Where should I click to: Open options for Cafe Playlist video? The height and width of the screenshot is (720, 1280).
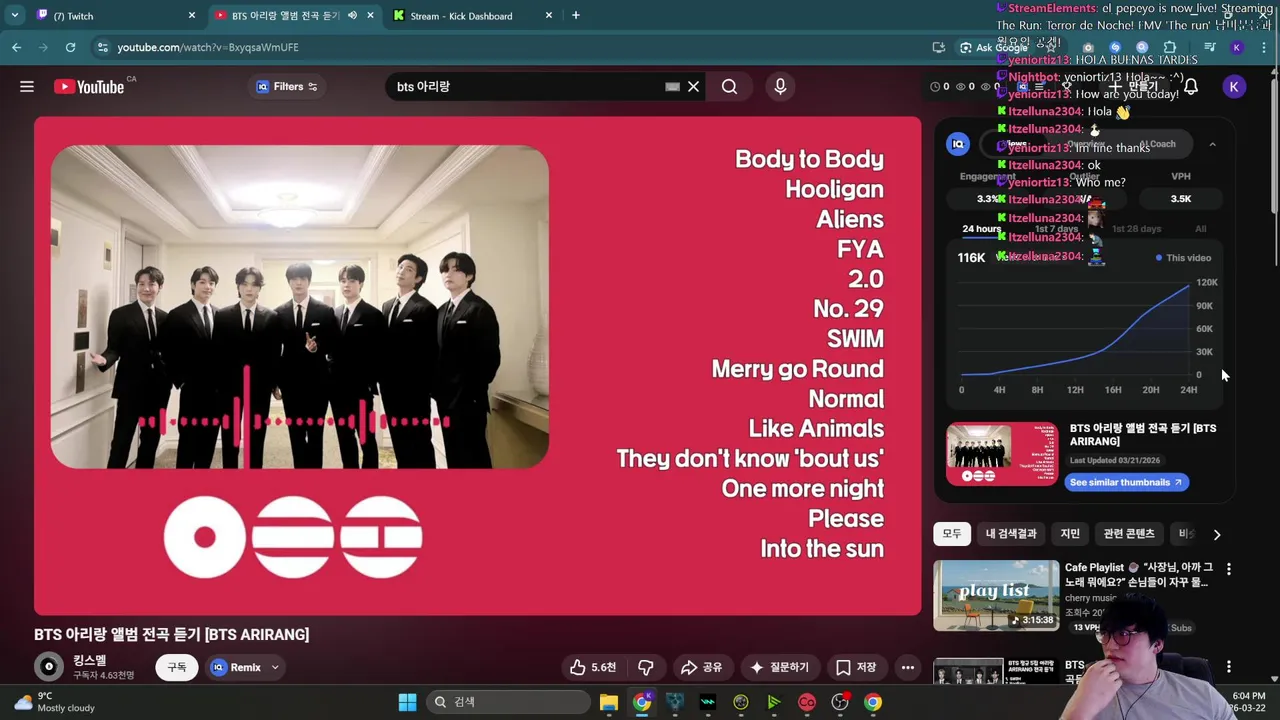[x=1229, y=569]
